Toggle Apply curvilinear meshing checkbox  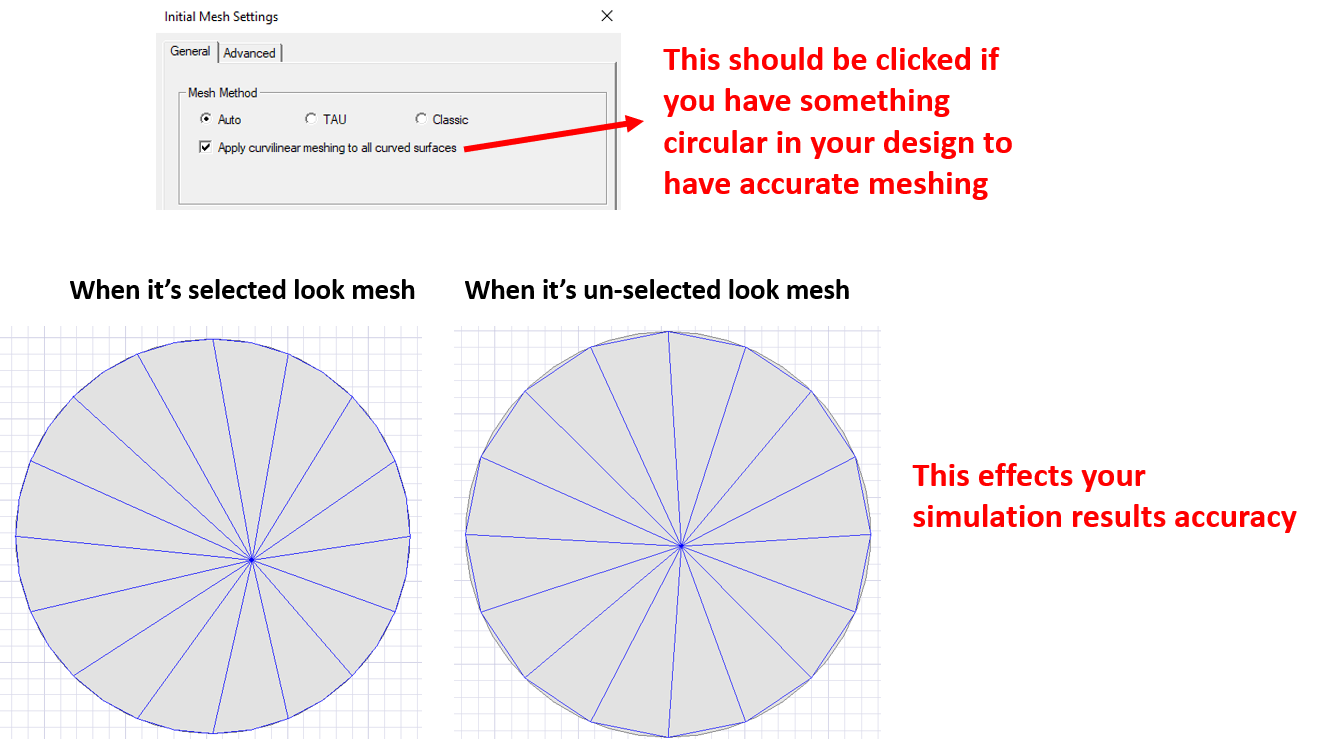[206, 147]
